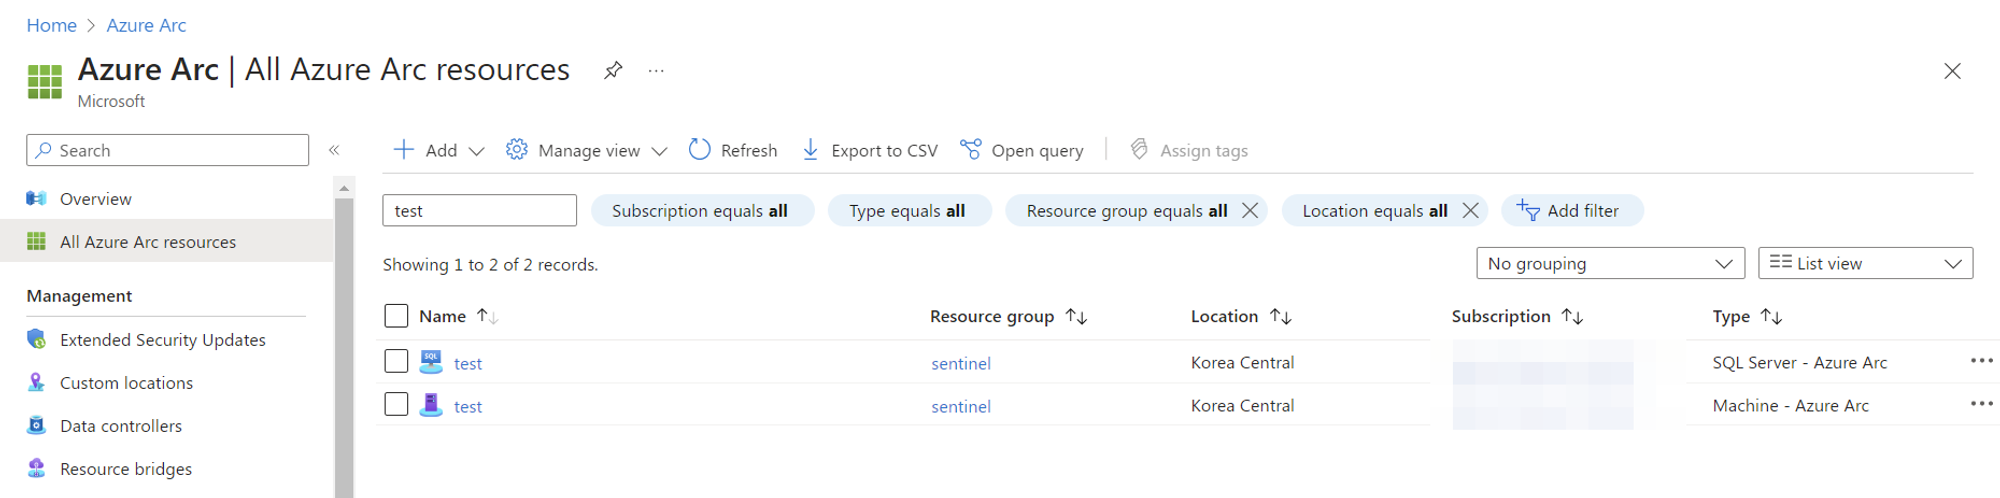Click the Showing 1 to 2 records text
2000x498 pixels.
(x=490, y=265)
